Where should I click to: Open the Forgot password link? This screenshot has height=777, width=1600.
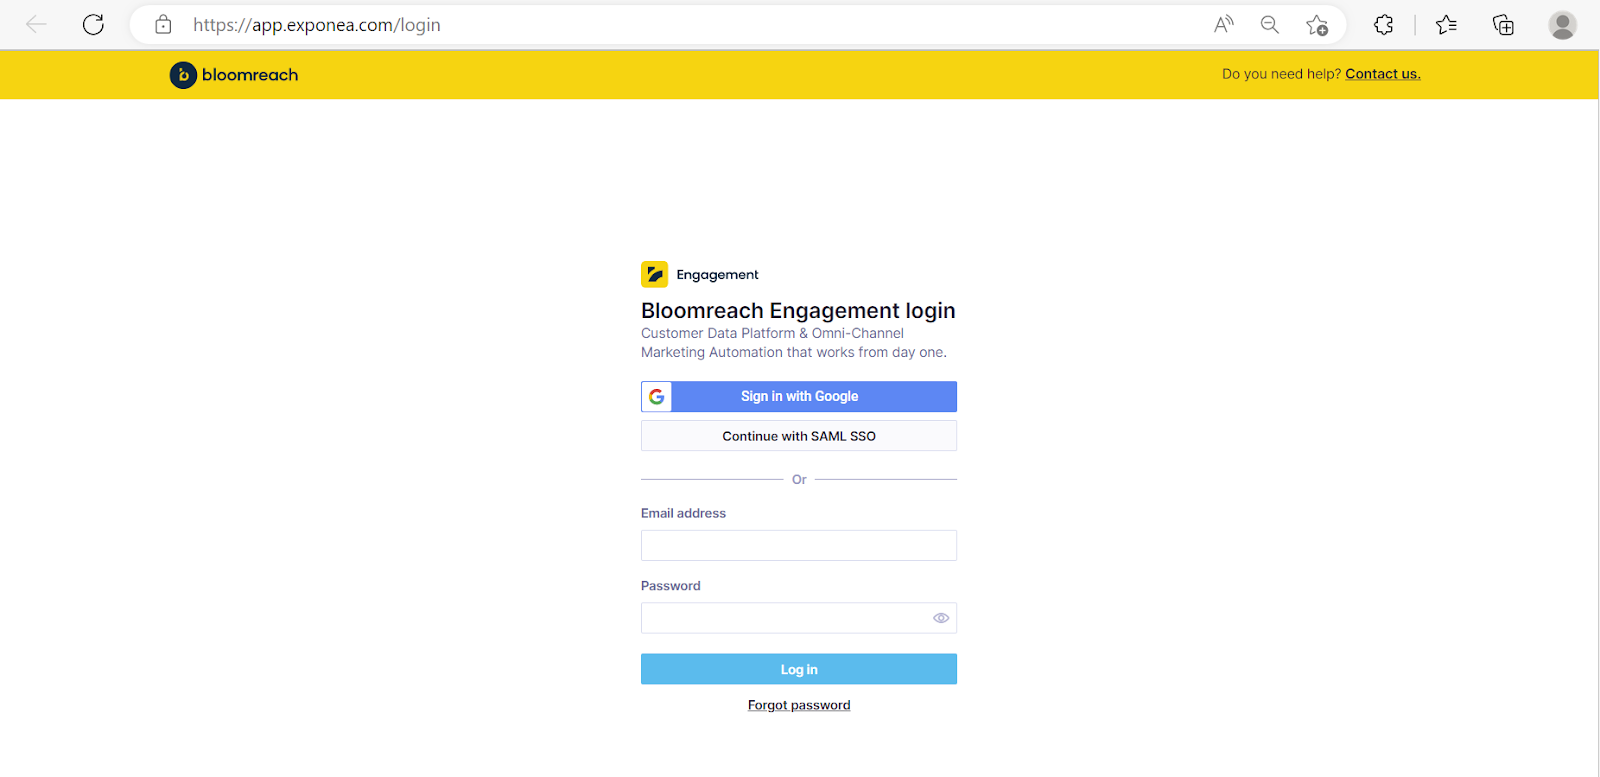(799, 705)
